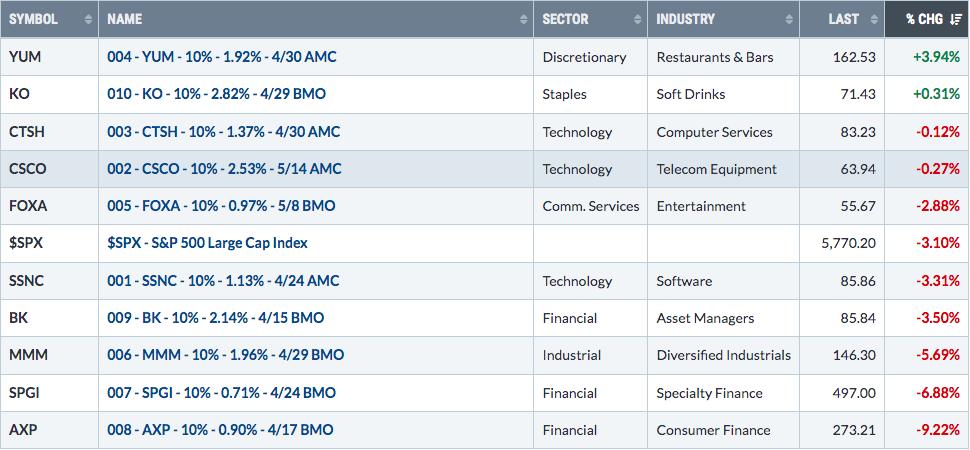Select the highlighted CSCO row link

pos(224,169)
